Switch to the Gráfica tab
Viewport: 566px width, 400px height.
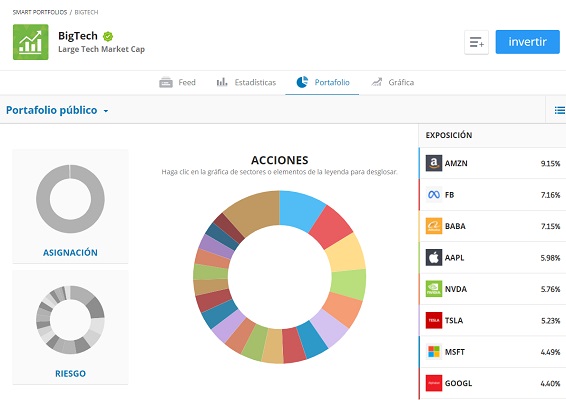(392, 82)
